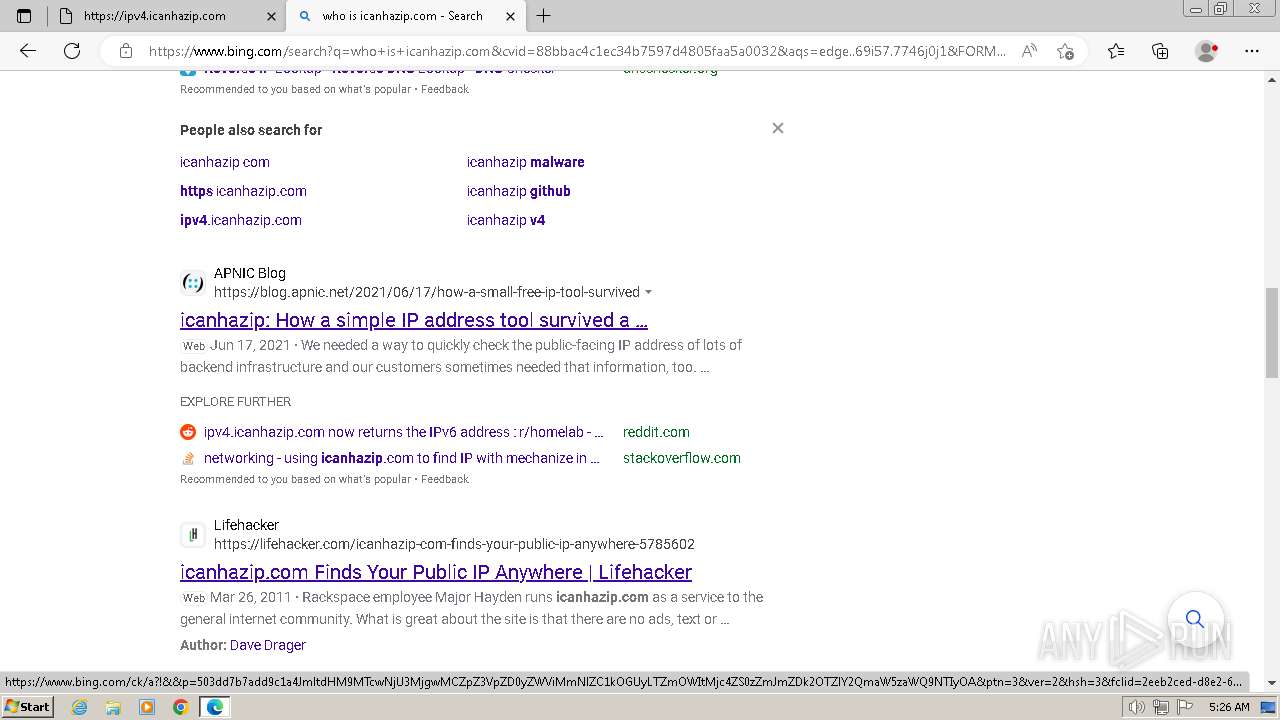Open the profile avatar icon
This screenshot has width=1280, height=720.
(x=1207, y=51)
